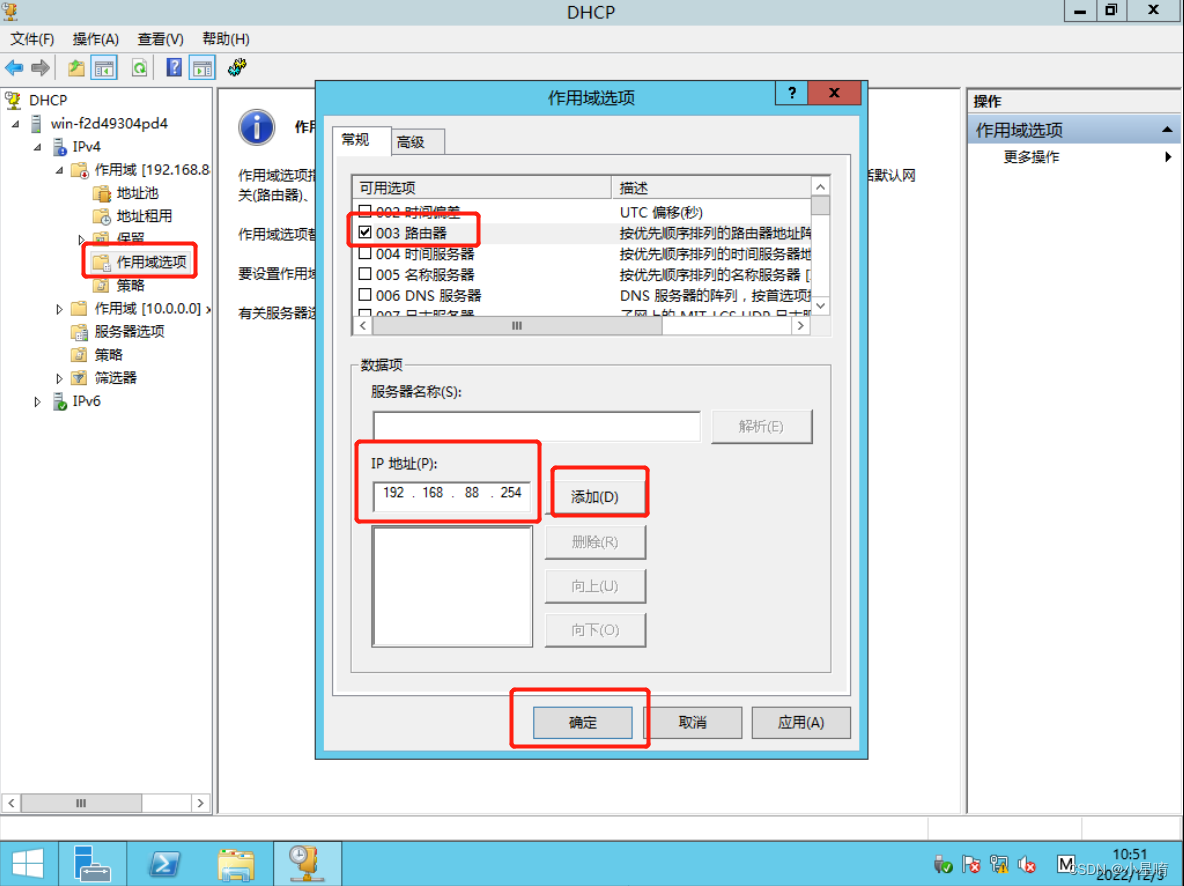Select 策略 under the 192.168 scope
Image resolution: width=1184 pixels, height=886 pixels.
tap(130, 285)
